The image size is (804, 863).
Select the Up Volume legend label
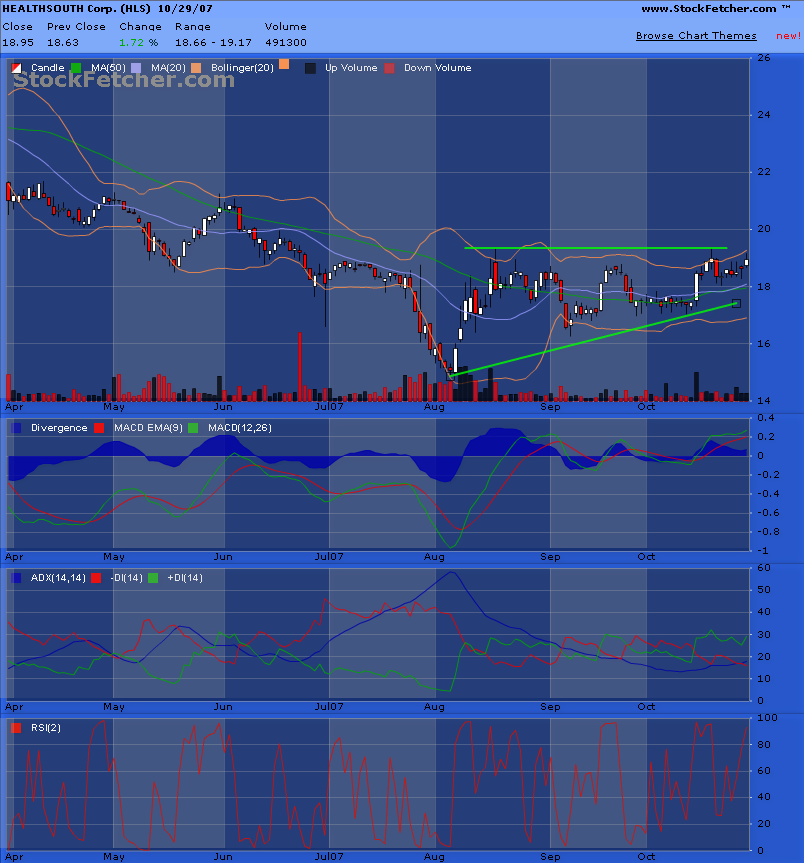pyautogui.click(x=351, y=68)
